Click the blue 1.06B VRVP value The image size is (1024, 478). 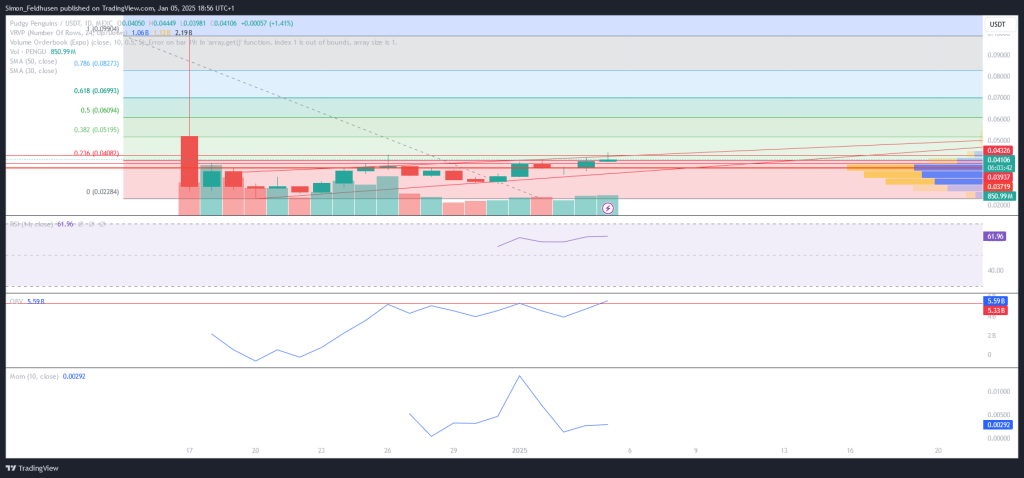(140, 32)
